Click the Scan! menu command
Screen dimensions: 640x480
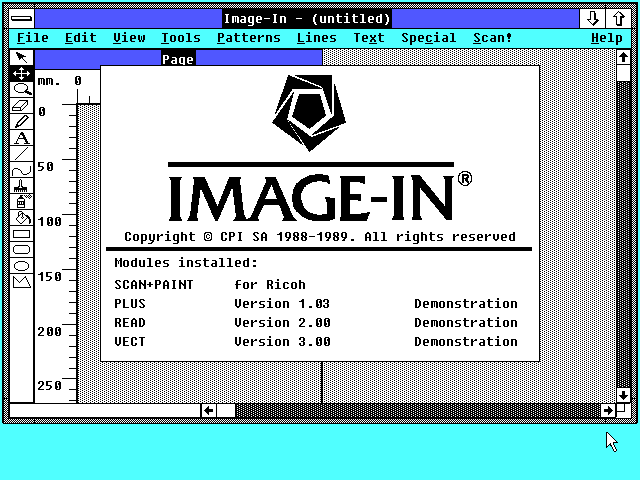tap(492, 38)
